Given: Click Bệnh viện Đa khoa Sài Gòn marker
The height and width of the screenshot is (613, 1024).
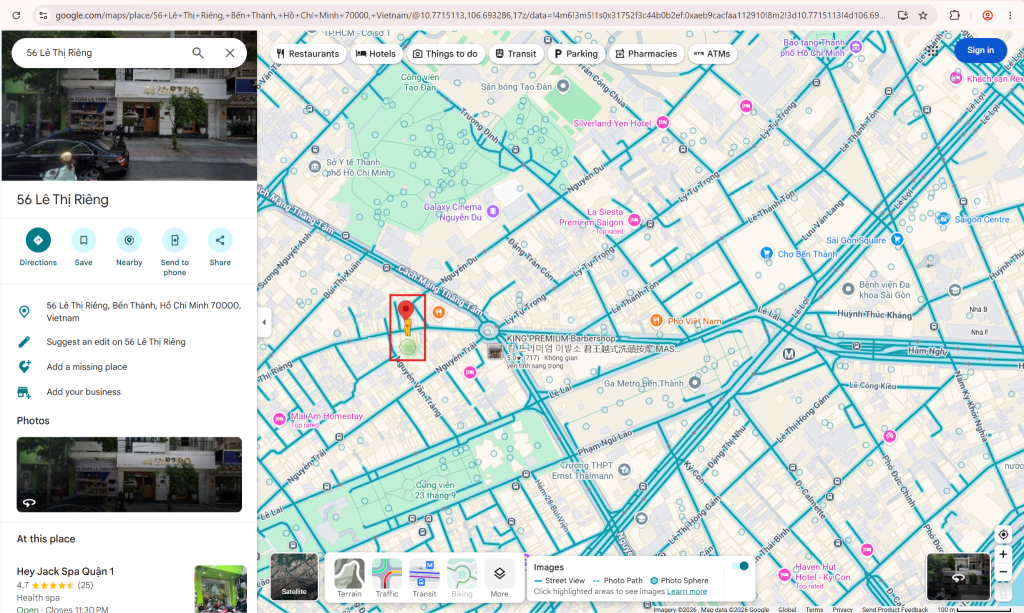Looking at the screenshot, I should tap(848, 289).
